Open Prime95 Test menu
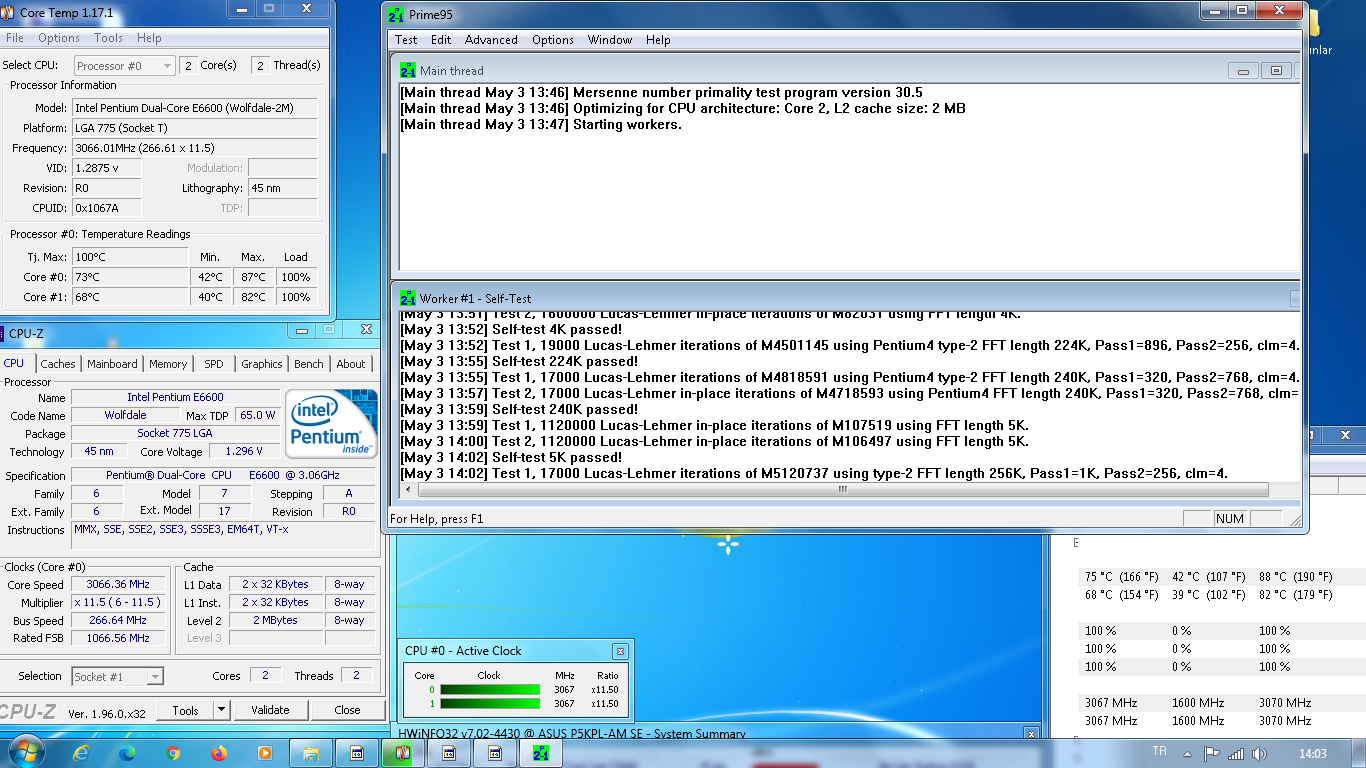Image resolution: width=1366 pixels, height=768 pixels. coord(406,40)
